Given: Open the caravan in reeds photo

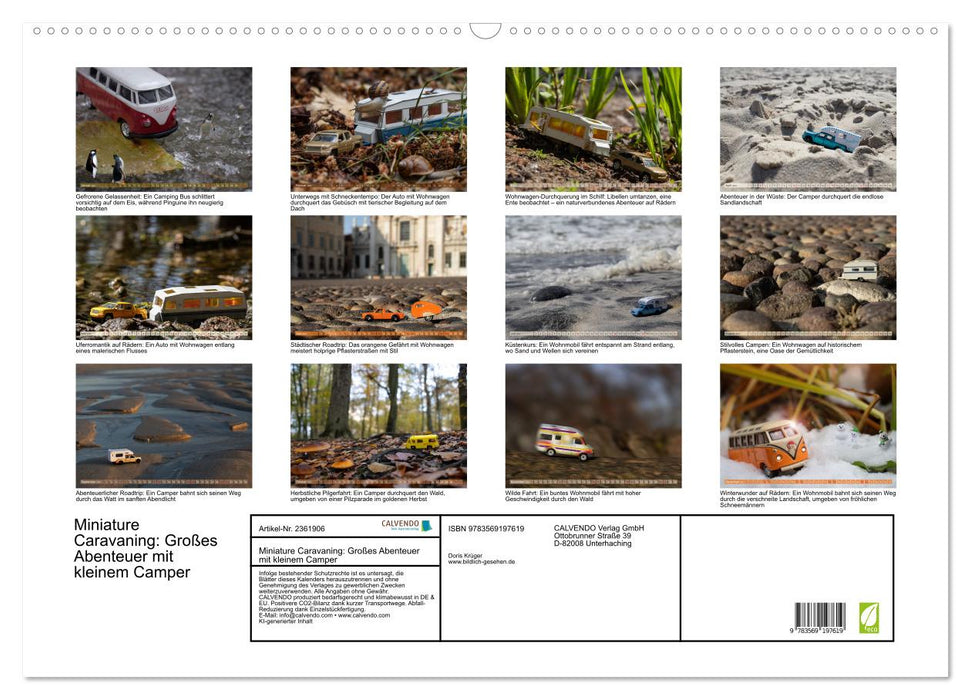Looking at the screenshot, I should pos(593,129).
